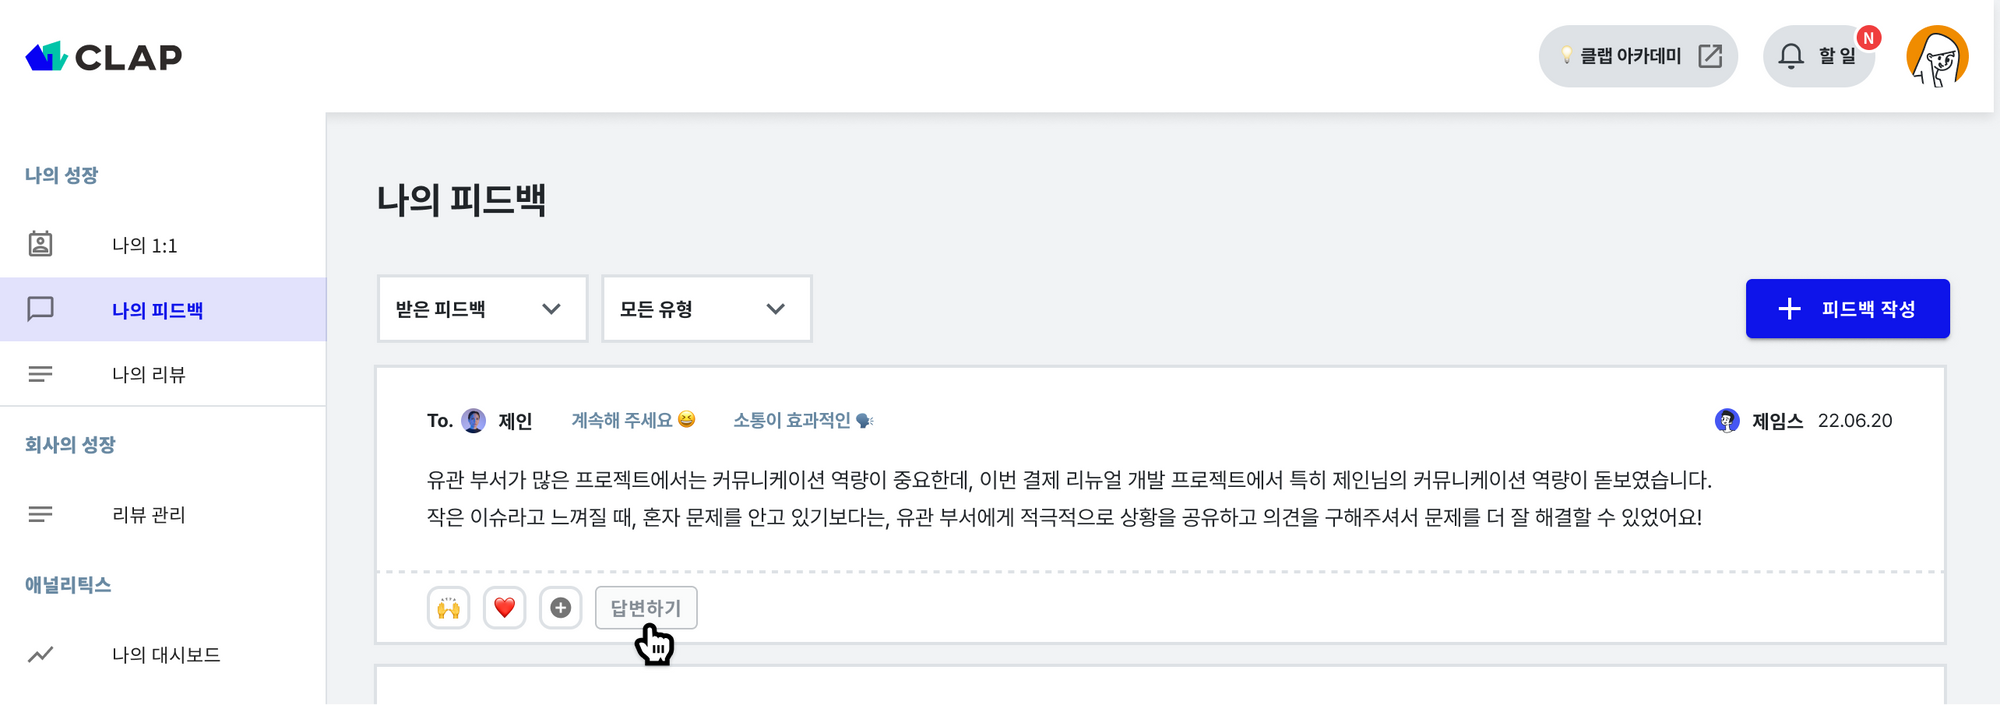The height and width of the screenshot is (706, 2000).
Task: Click the 나의 리뷰 list icon
Action: tap(40, 373)
